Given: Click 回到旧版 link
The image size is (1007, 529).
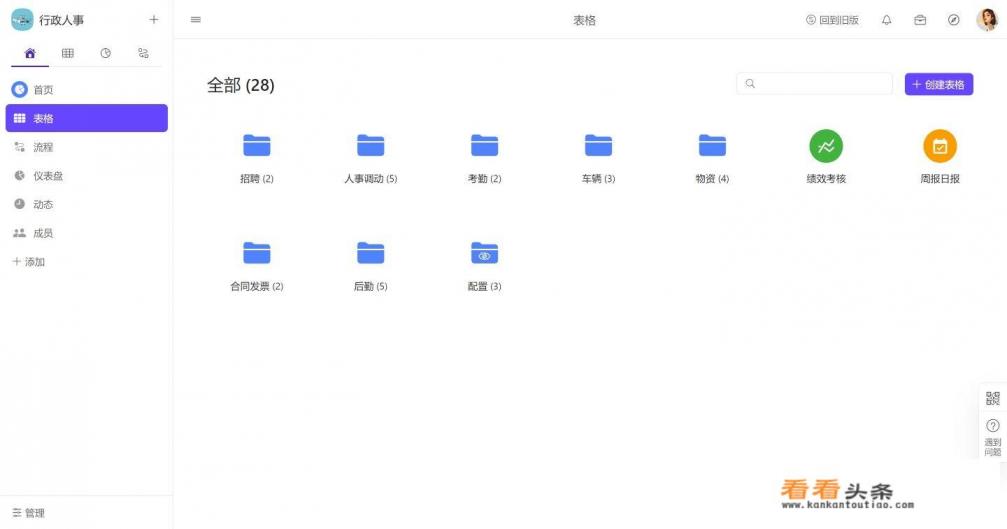Looking at the screenshot, I should [x=832, y=20].
